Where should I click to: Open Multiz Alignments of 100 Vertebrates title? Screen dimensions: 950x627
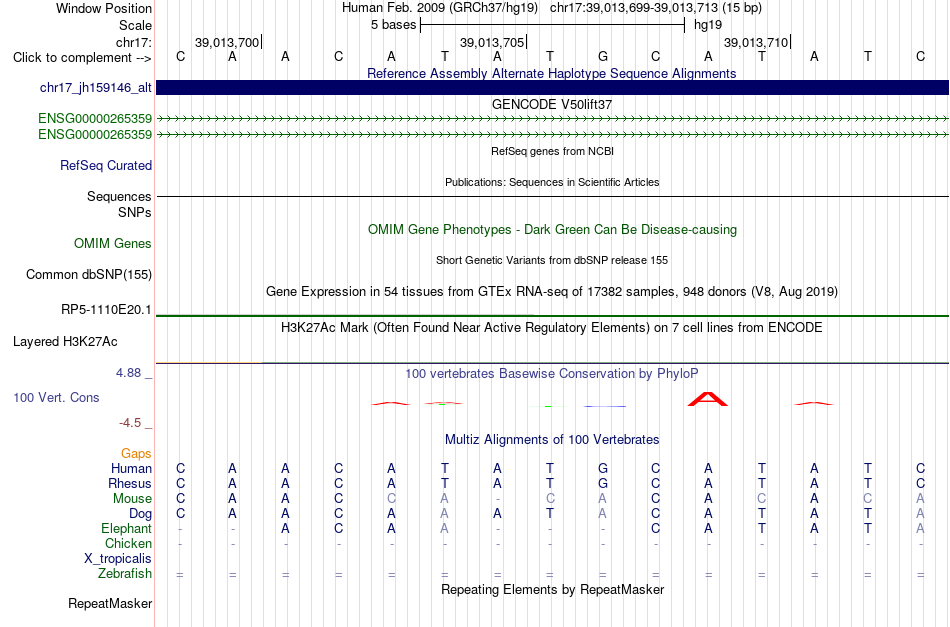point(552,440)
